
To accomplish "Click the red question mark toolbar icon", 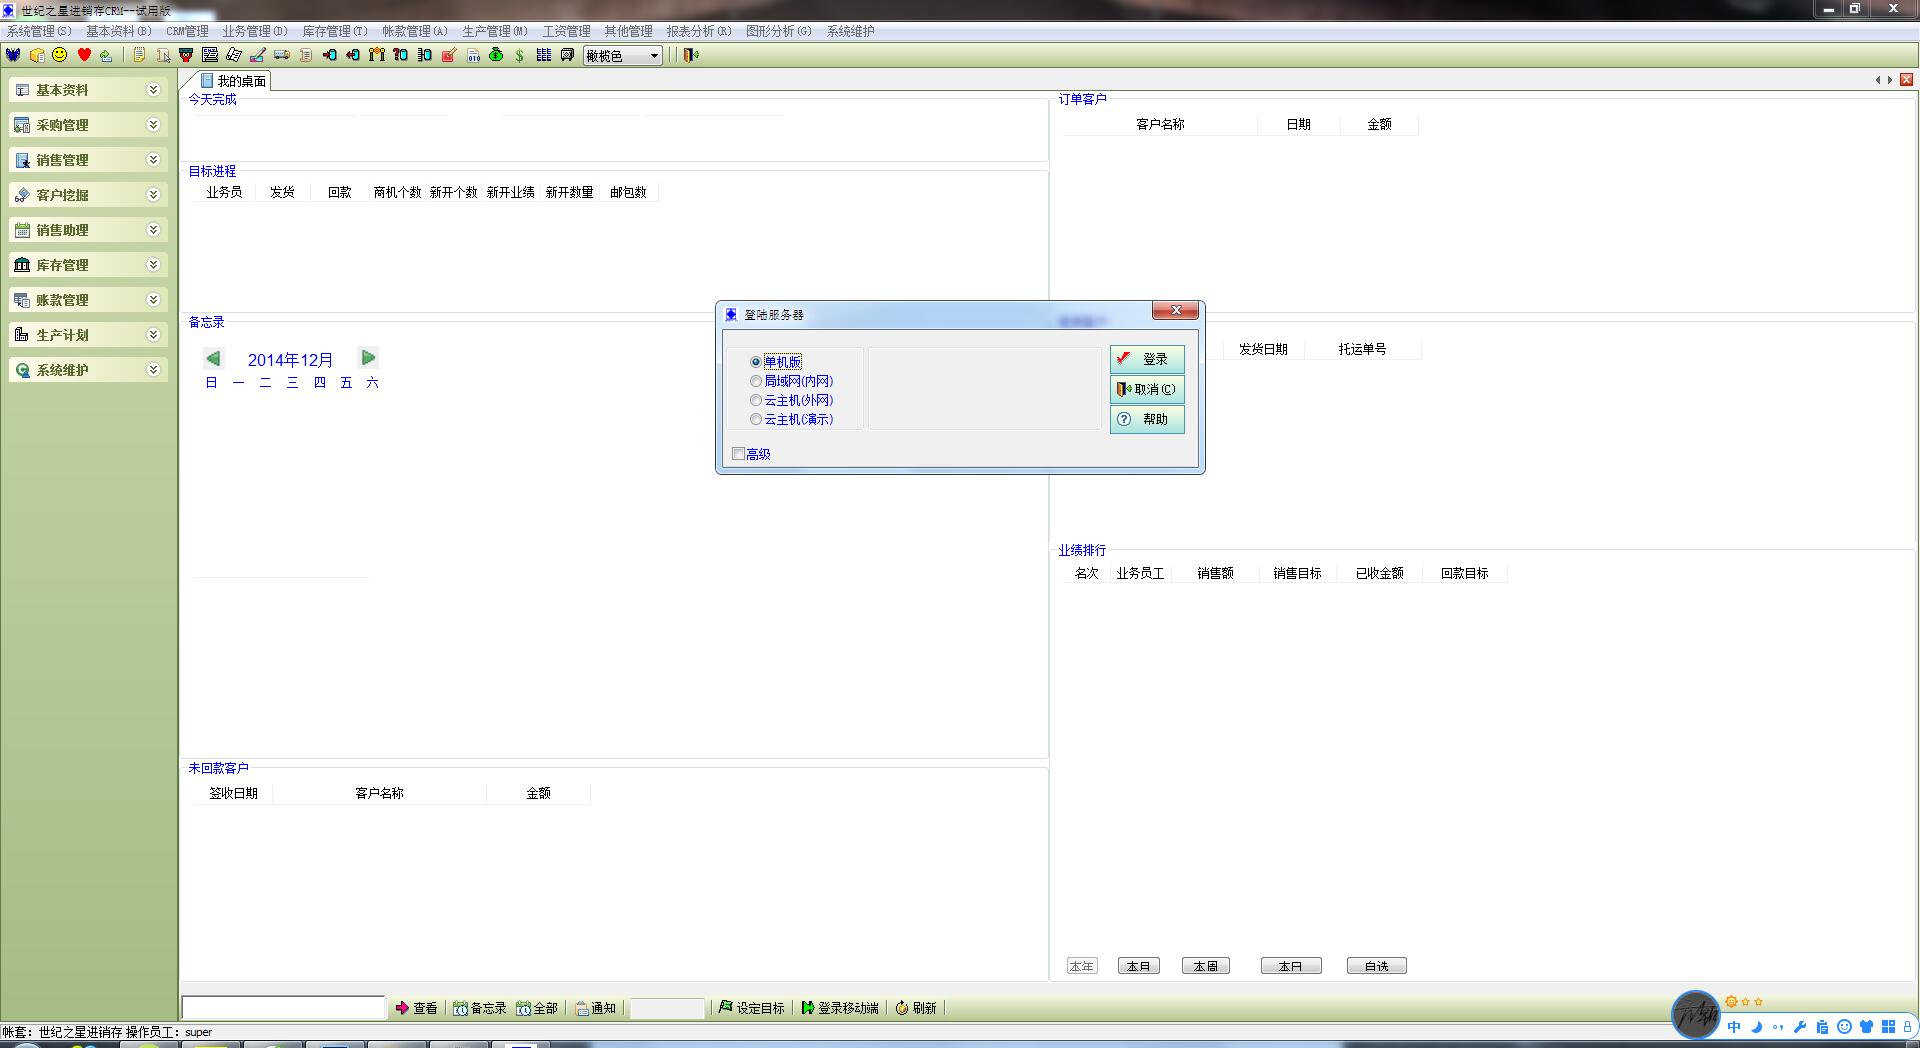I will pos(401,55).
